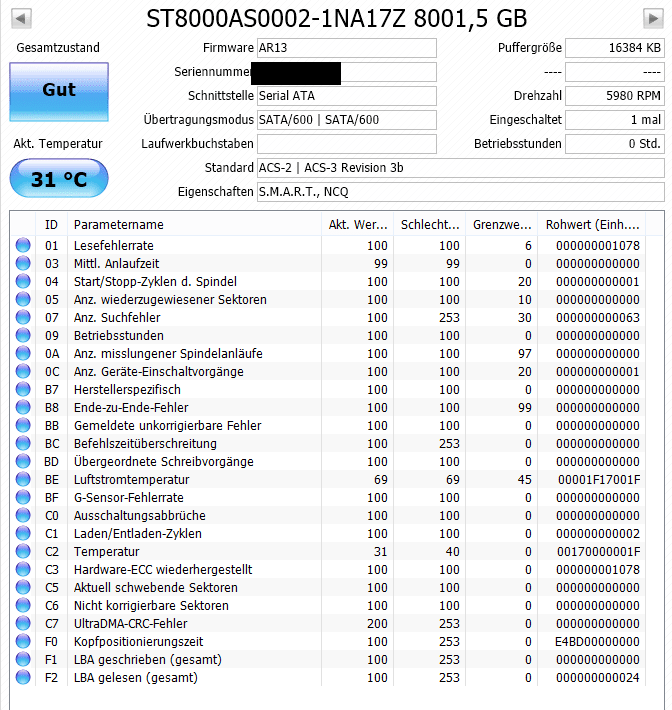Click status icon of Übergeordnete Schreibvorgänge row
Viewport: 672px width, 710px height.
[x=23, y=461]
